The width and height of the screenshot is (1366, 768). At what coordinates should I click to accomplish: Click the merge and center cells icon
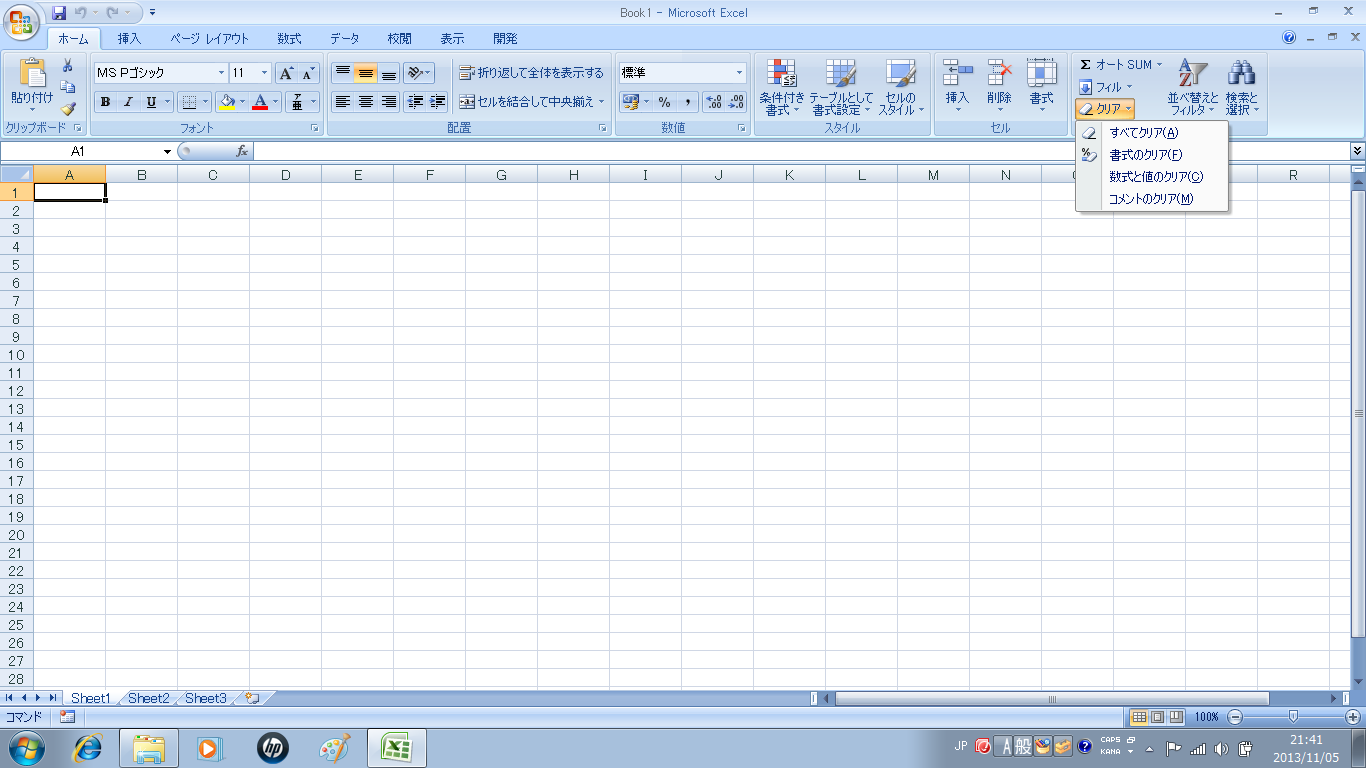point(467,102)
